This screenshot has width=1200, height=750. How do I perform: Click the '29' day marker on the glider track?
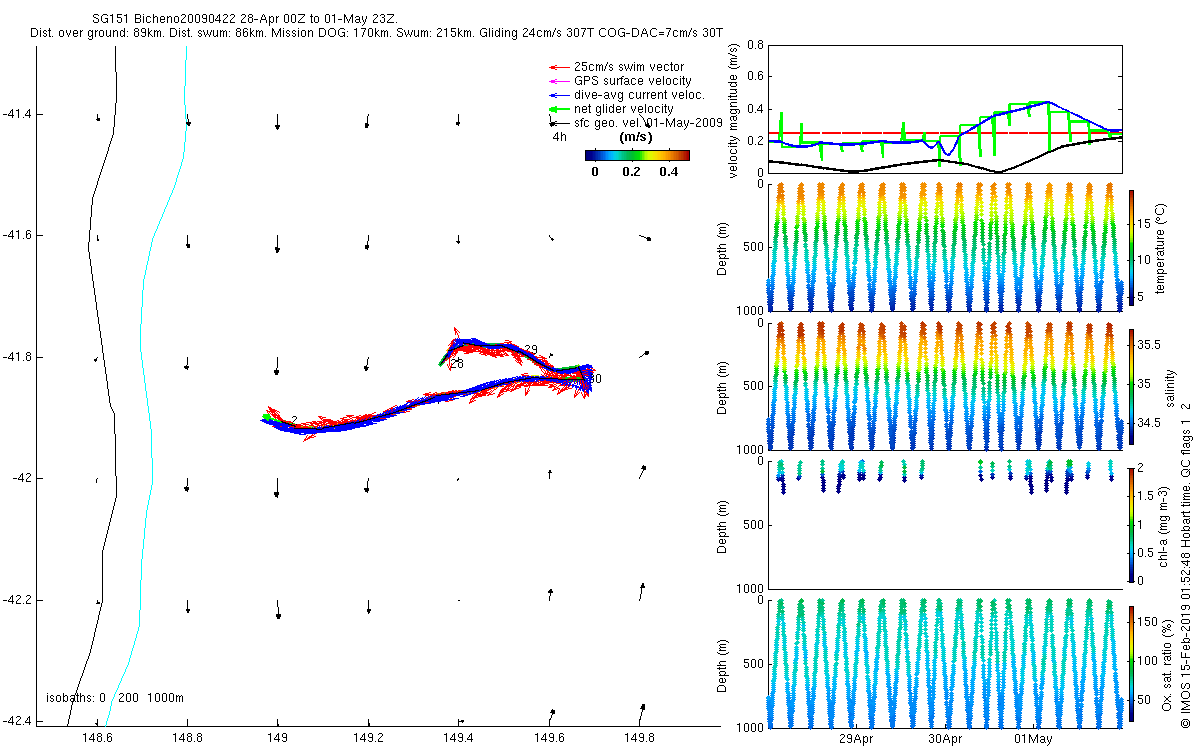(531, 349)
